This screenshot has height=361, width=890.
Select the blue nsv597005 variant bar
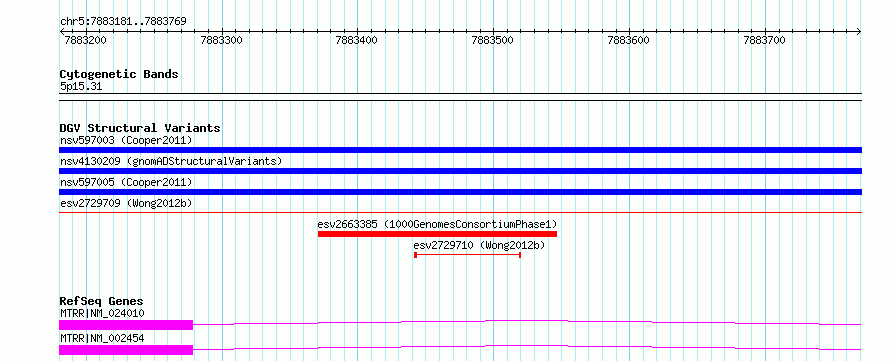(x=460, y=192)
